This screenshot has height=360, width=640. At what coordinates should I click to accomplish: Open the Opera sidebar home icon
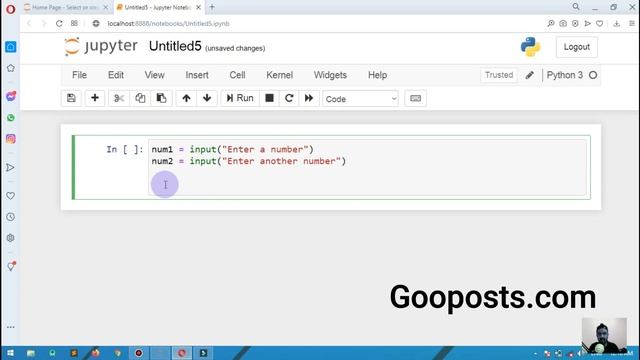(11, 47)
